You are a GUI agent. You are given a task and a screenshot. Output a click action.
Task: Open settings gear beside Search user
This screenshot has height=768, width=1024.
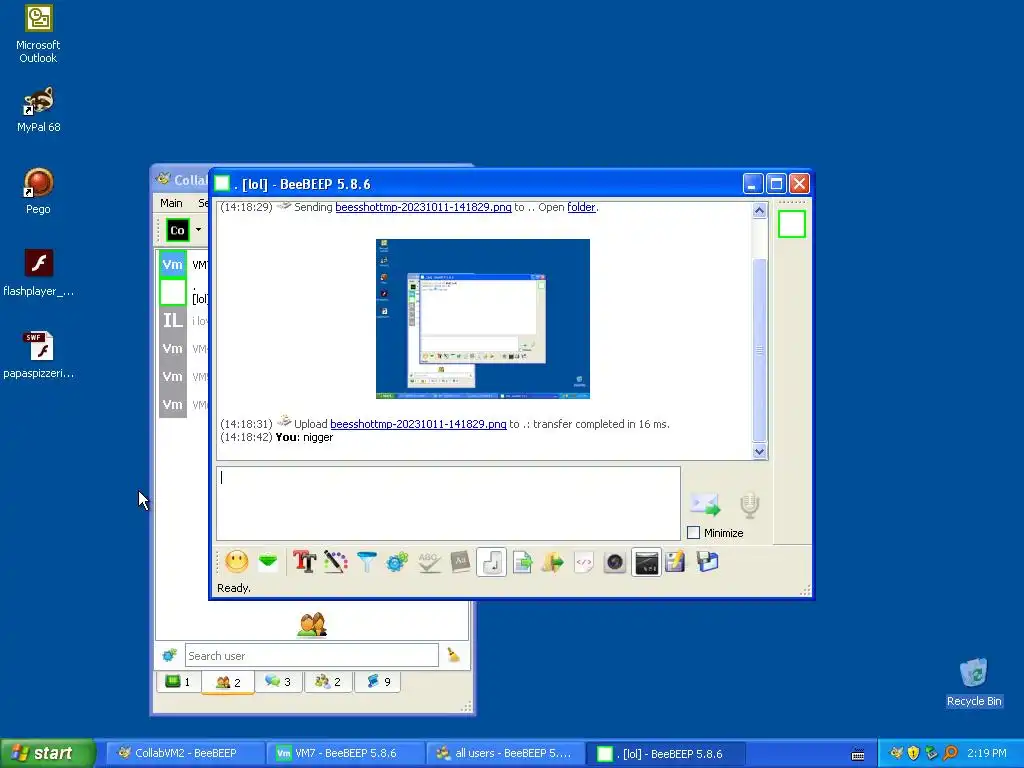(x=170, y=655)
